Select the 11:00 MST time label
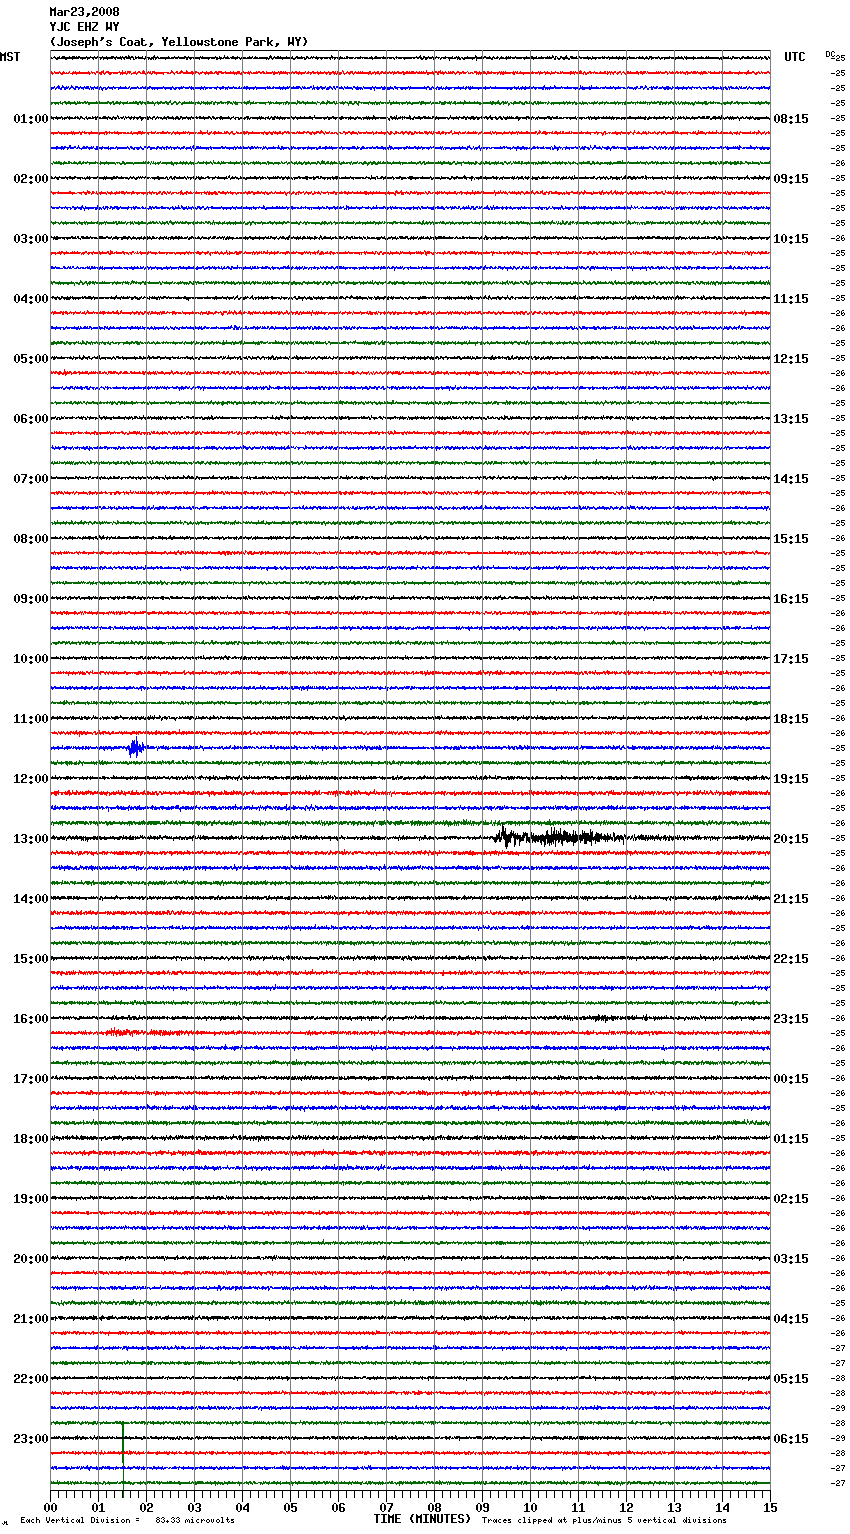 [31, 719]
